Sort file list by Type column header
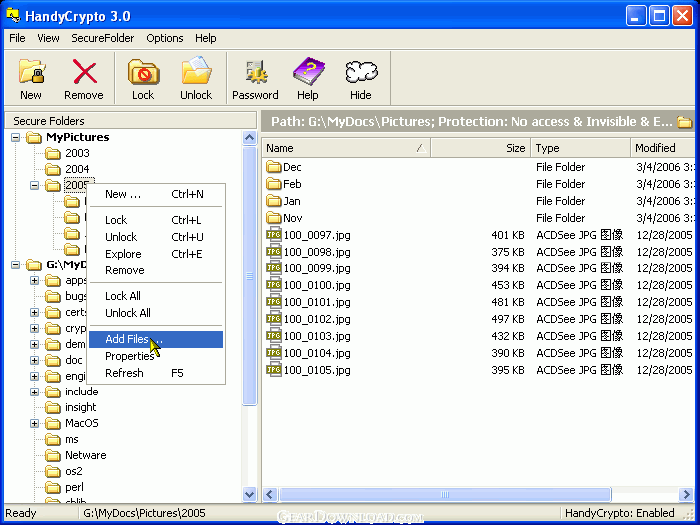This screenshot has width=700, height=525. coord(580,148)
